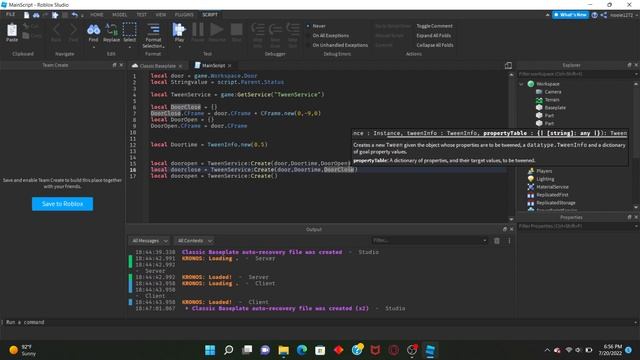
Task: Click the What's New button
Action: click(571, 15)
